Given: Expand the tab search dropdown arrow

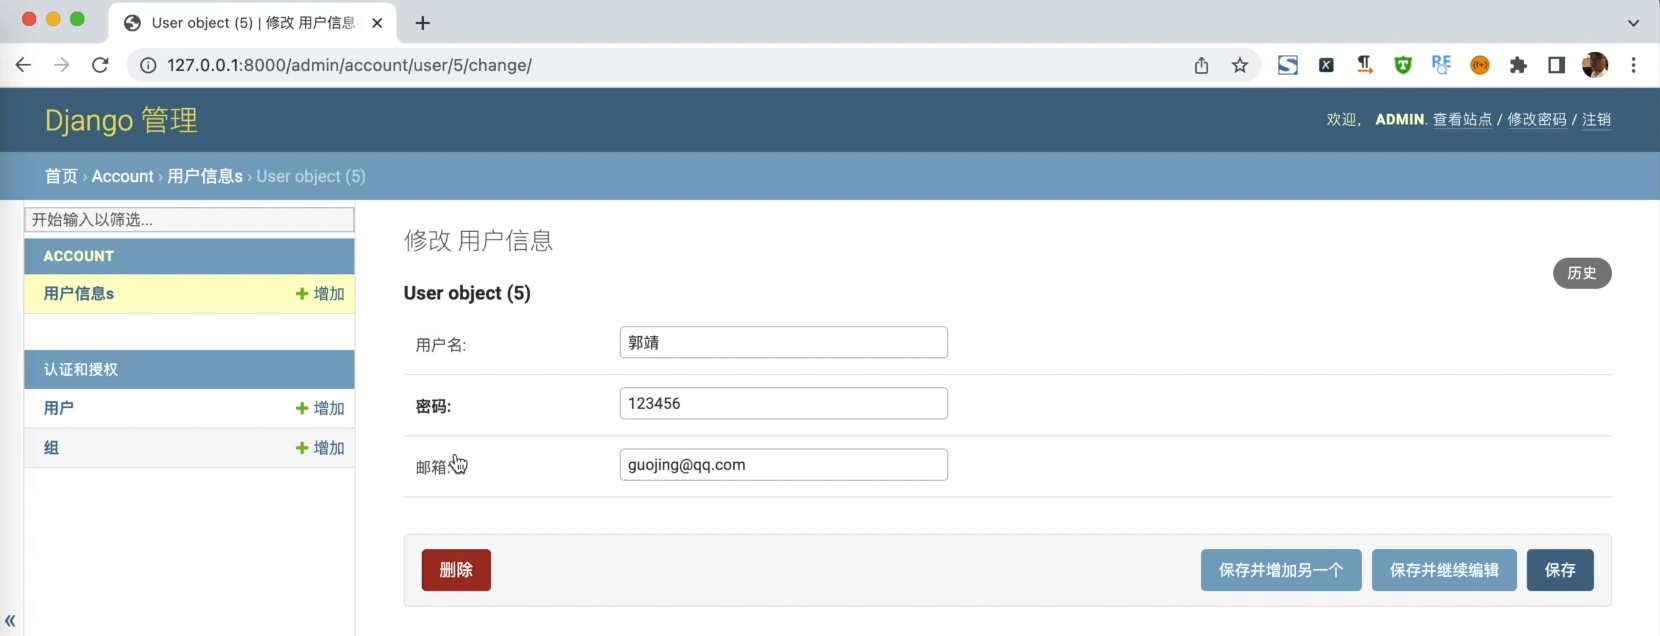Looking at the screenshot, I should 1633,23.
